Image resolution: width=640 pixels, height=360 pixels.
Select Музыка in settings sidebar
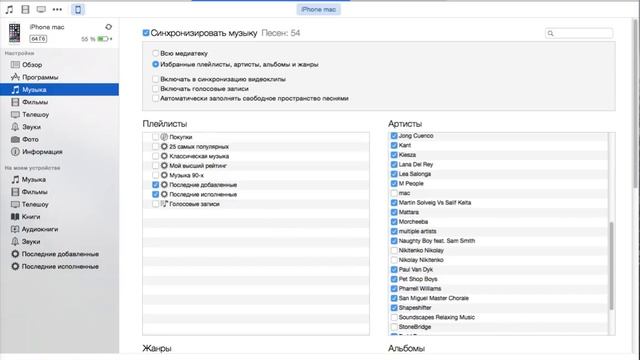coord(60,89)
